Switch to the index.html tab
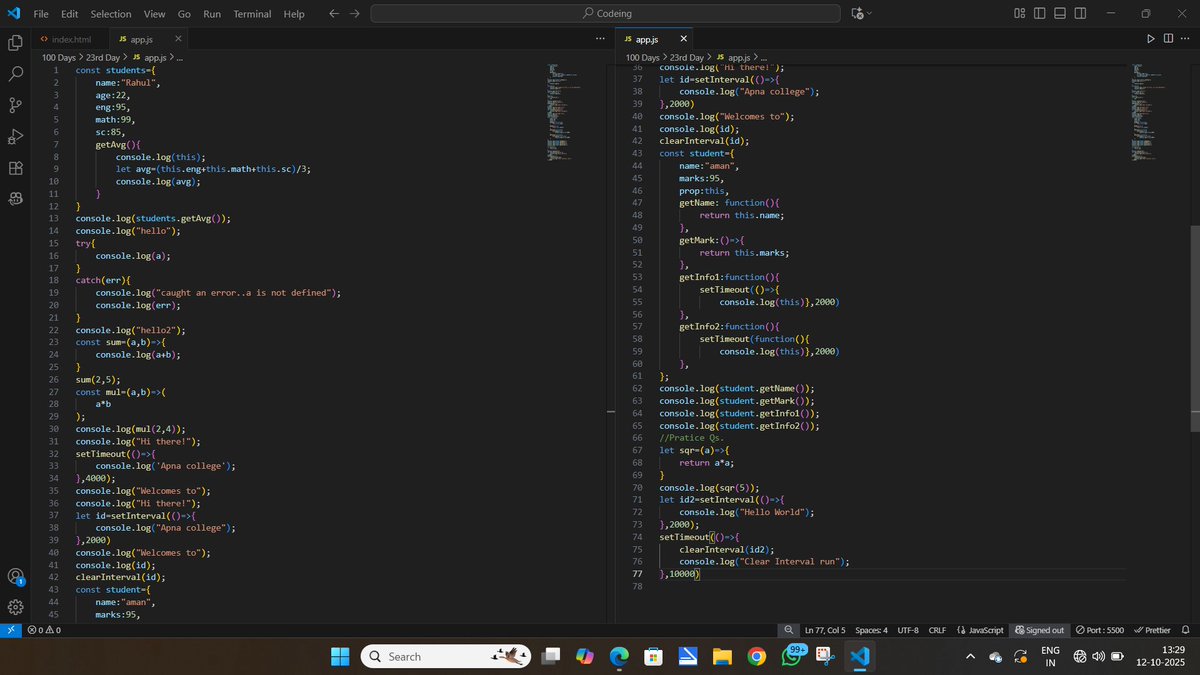Image resolution: width=1200 pixels, height=675 pixels. (x=71, y=37)
